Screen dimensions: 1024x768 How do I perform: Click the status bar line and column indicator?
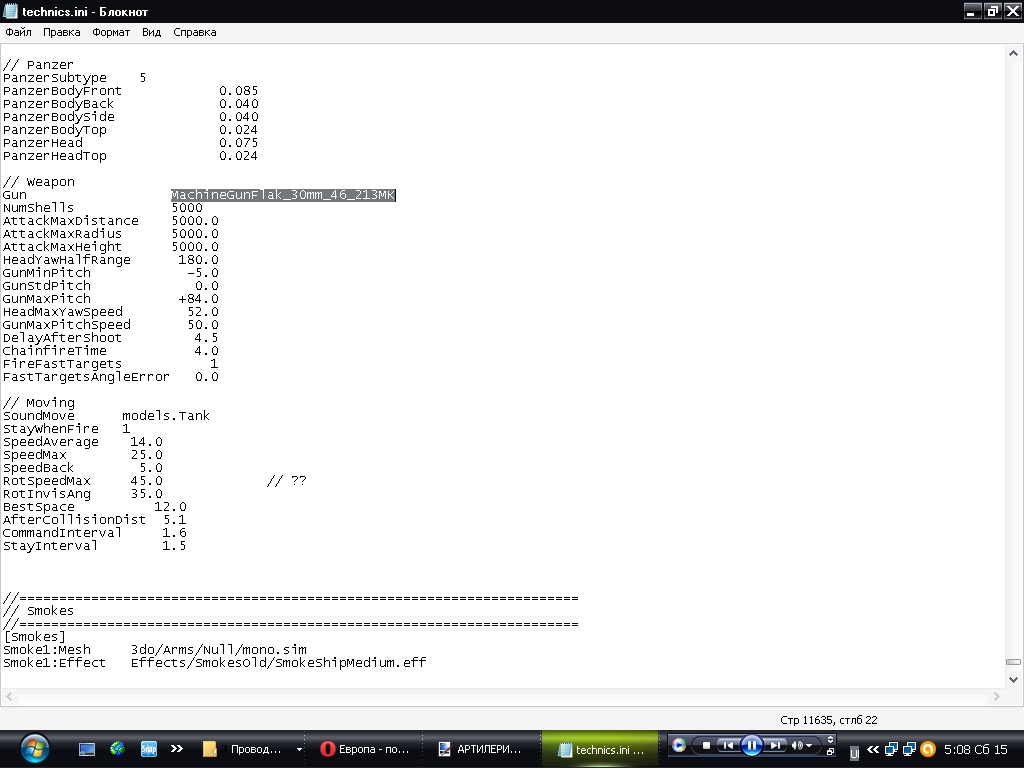point(829,720)
